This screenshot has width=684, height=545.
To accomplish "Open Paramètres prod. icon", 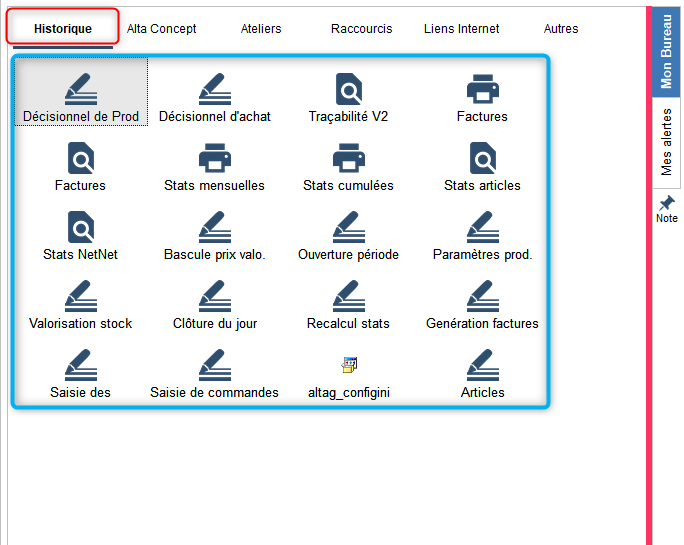I will pyautogui.click(x=482, y=228).
